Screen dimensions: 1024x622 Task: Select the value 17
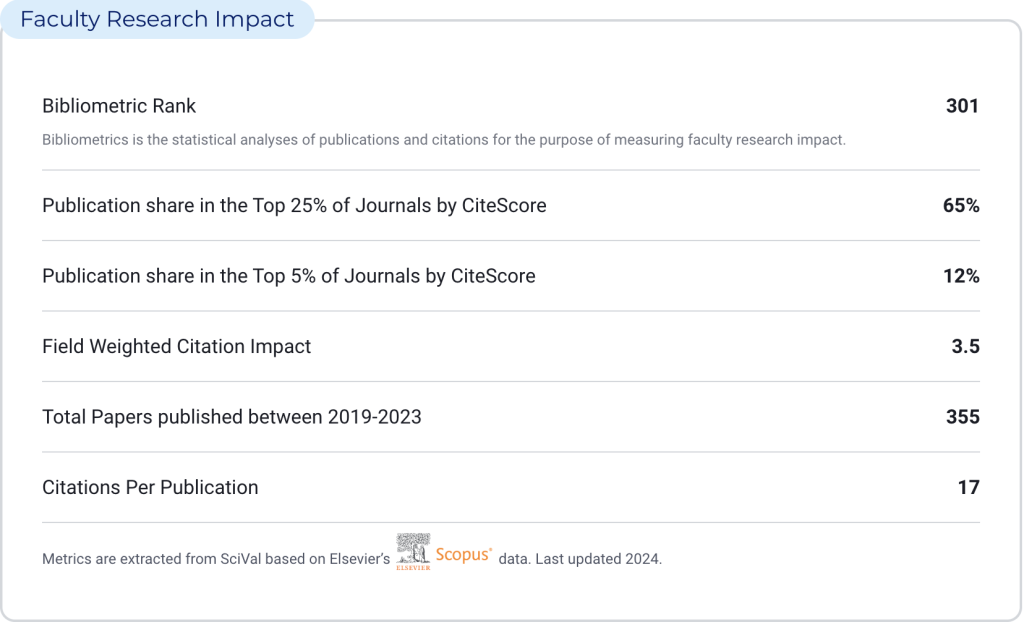pos(968,487)
